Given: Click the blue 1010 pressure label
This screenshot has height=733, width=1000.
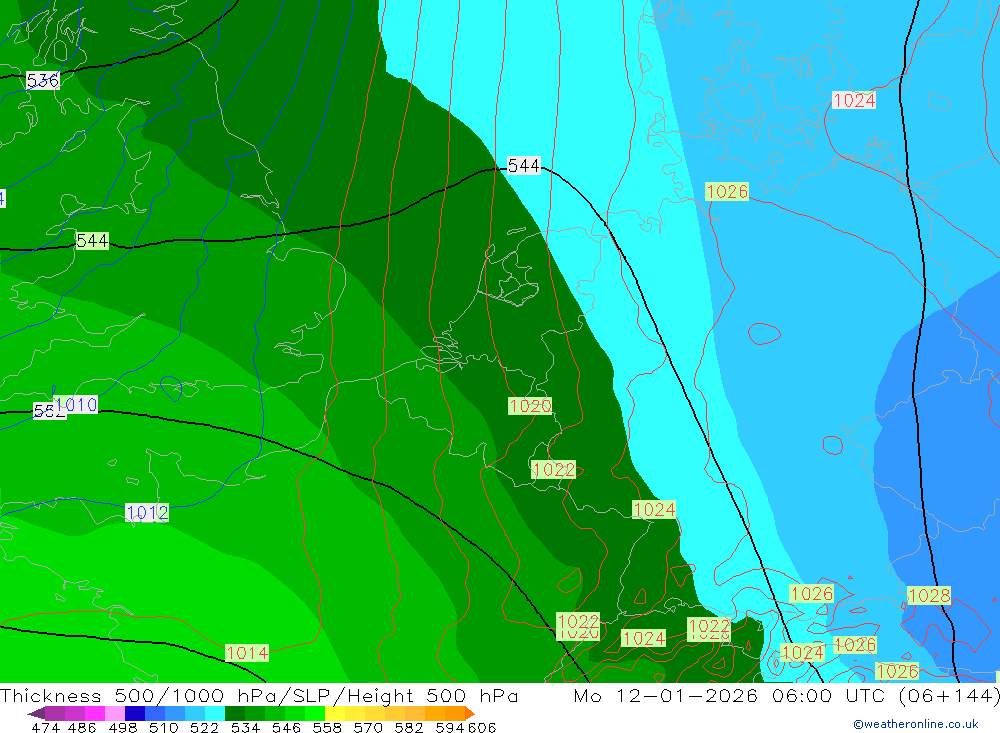Looking at the screenshot, I should (x=76, y=404).
